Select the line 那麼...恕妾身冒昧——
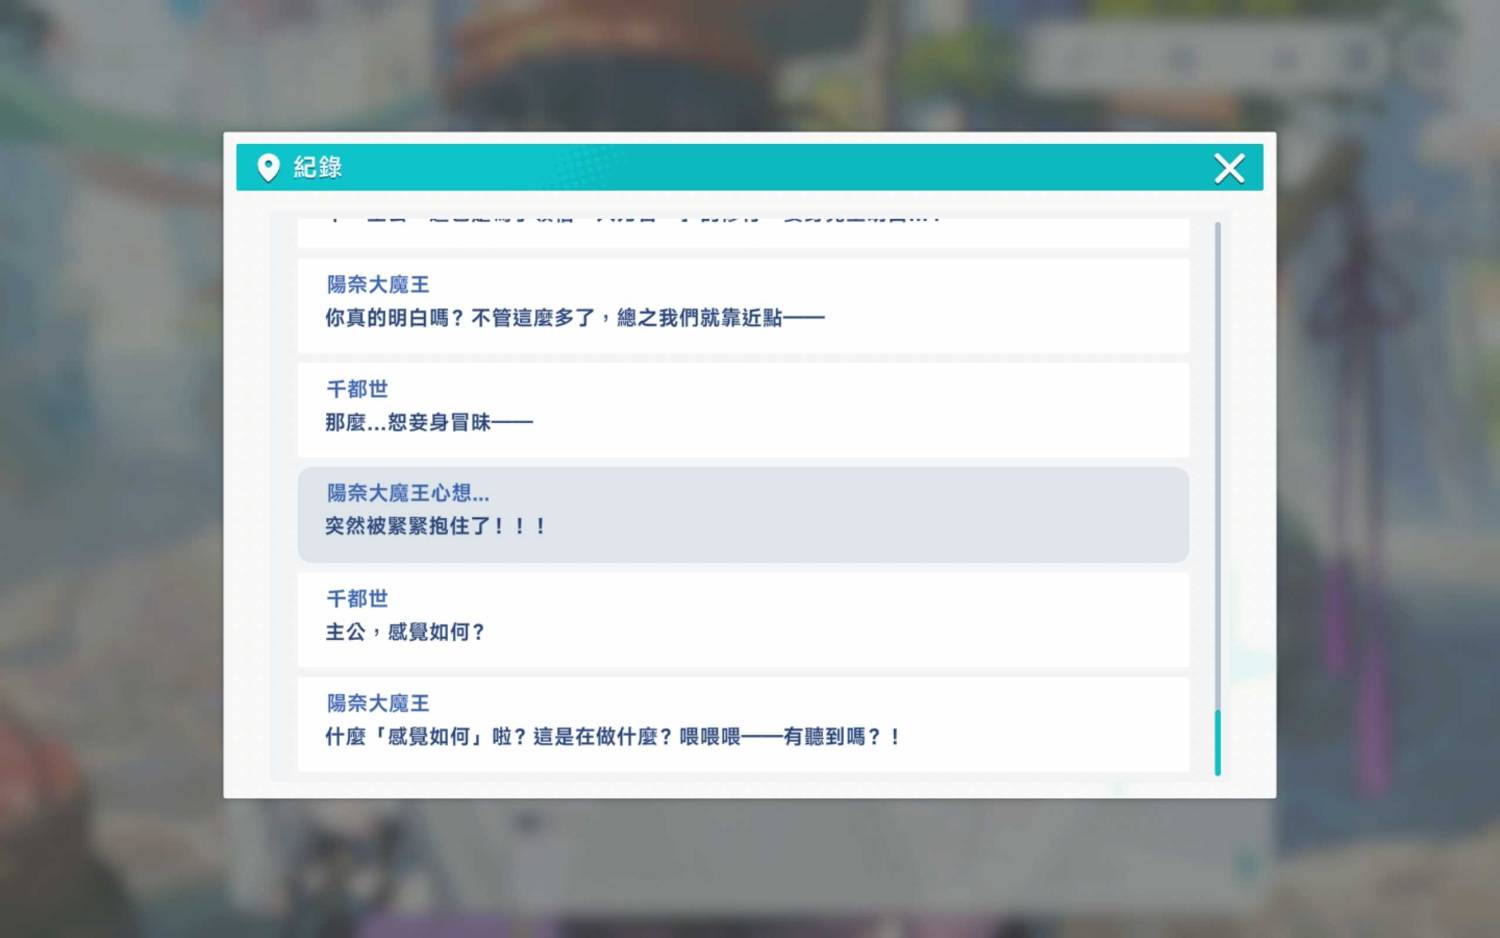This screenshot has width=1500, height=938. tap(429, 422)
